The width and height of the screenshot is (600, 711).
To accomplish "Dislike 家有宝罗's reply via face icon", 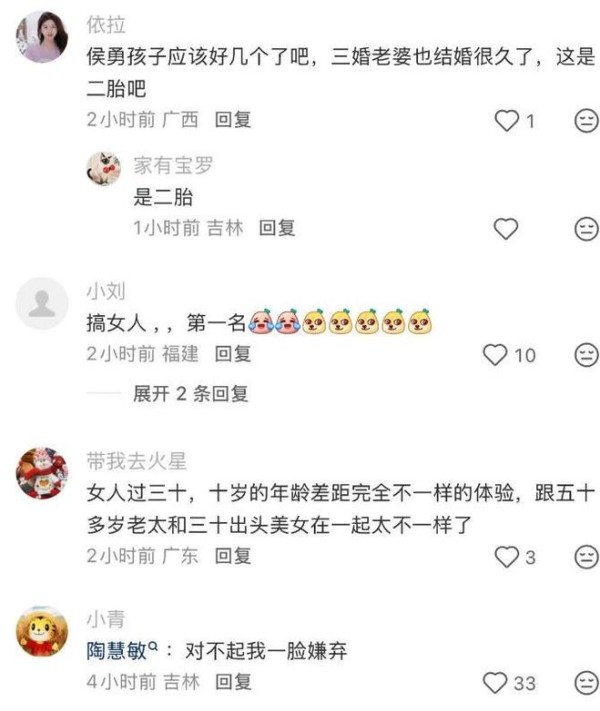I will pos(586,229).
